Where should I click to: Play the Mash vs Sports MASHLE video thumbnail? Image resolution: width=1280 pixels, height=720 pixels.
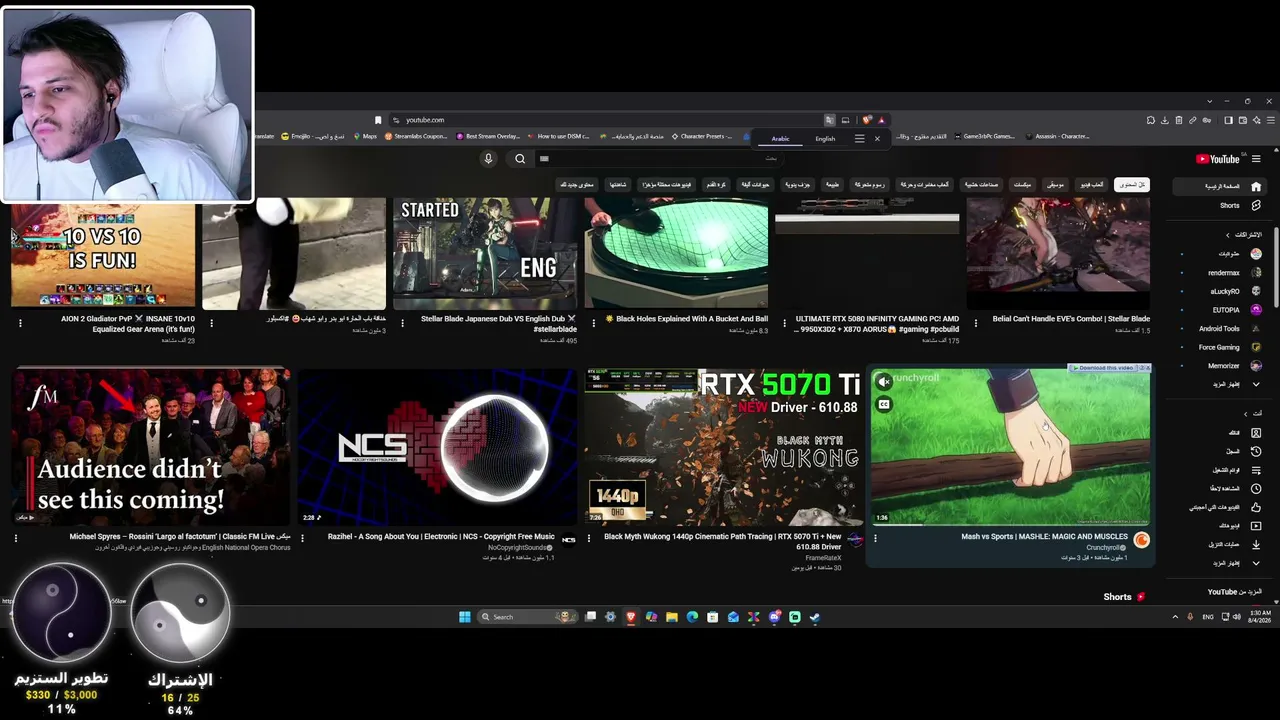coord(1010,447)
